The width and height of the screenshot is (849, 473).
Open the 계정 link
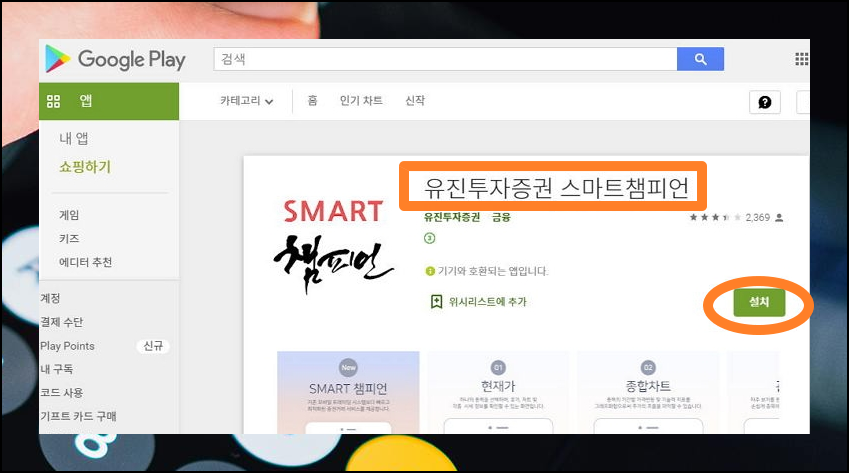click(50, 298)
